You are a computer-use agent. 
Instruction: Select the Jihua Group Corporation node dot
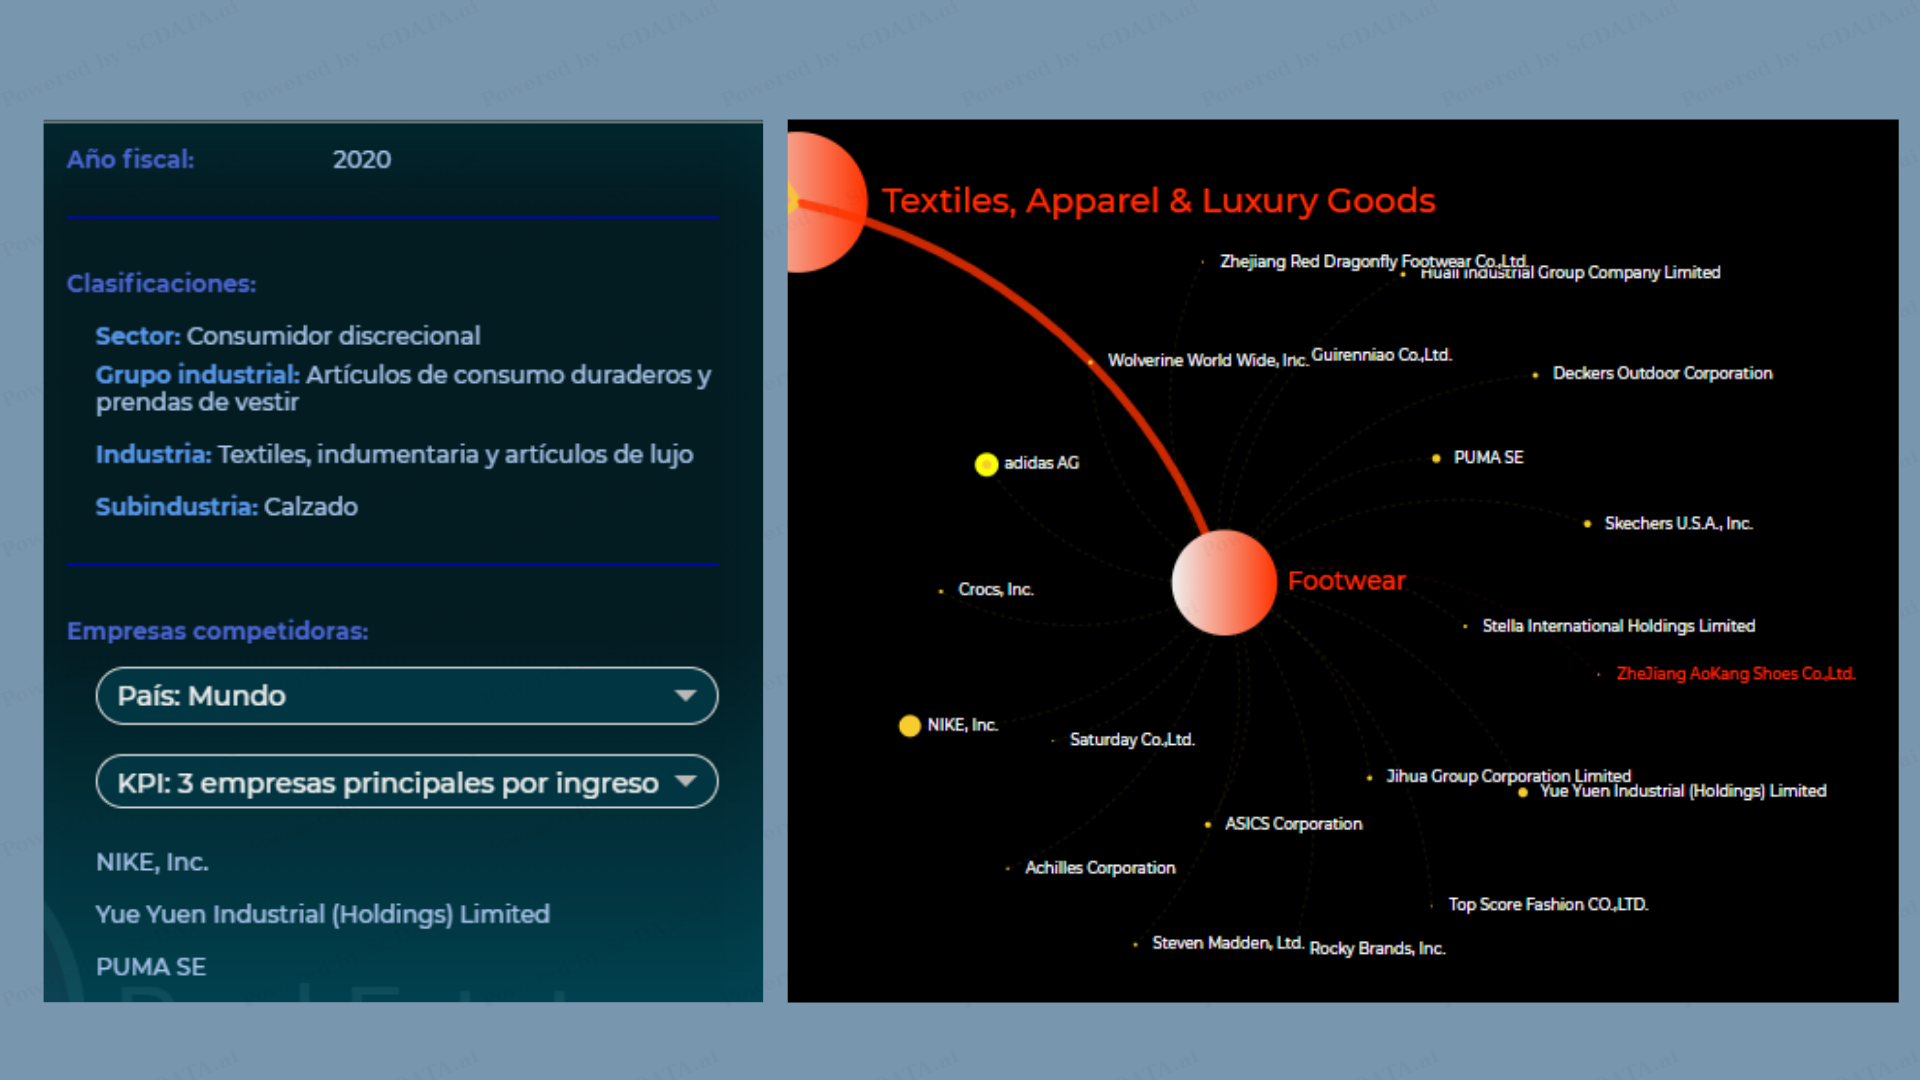click(1369, 777)
